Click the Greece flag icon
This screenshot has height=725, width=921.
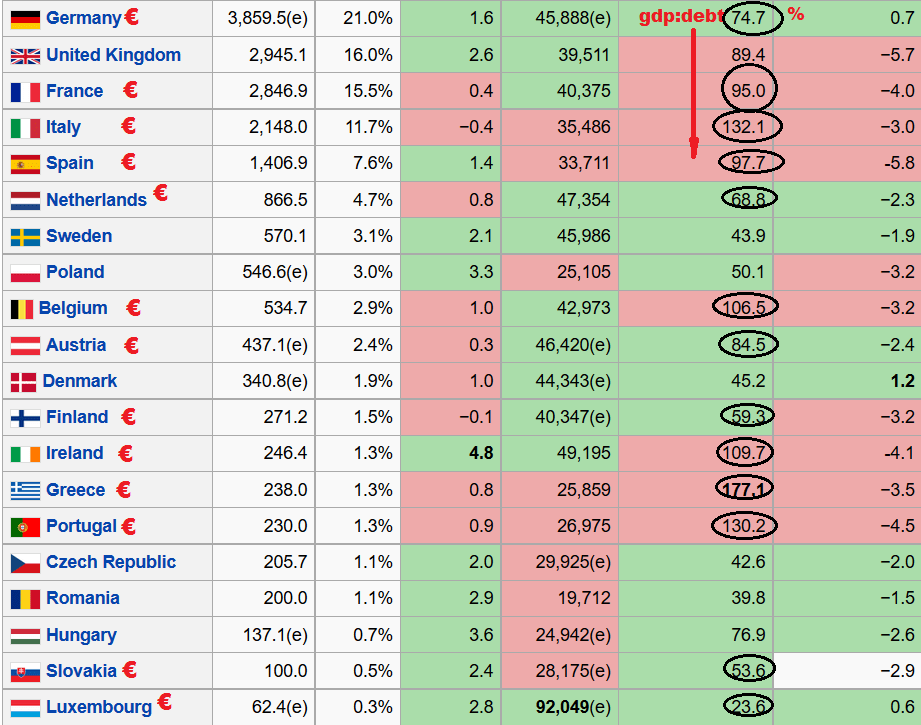pyautogui.click(x=25, y=490)
